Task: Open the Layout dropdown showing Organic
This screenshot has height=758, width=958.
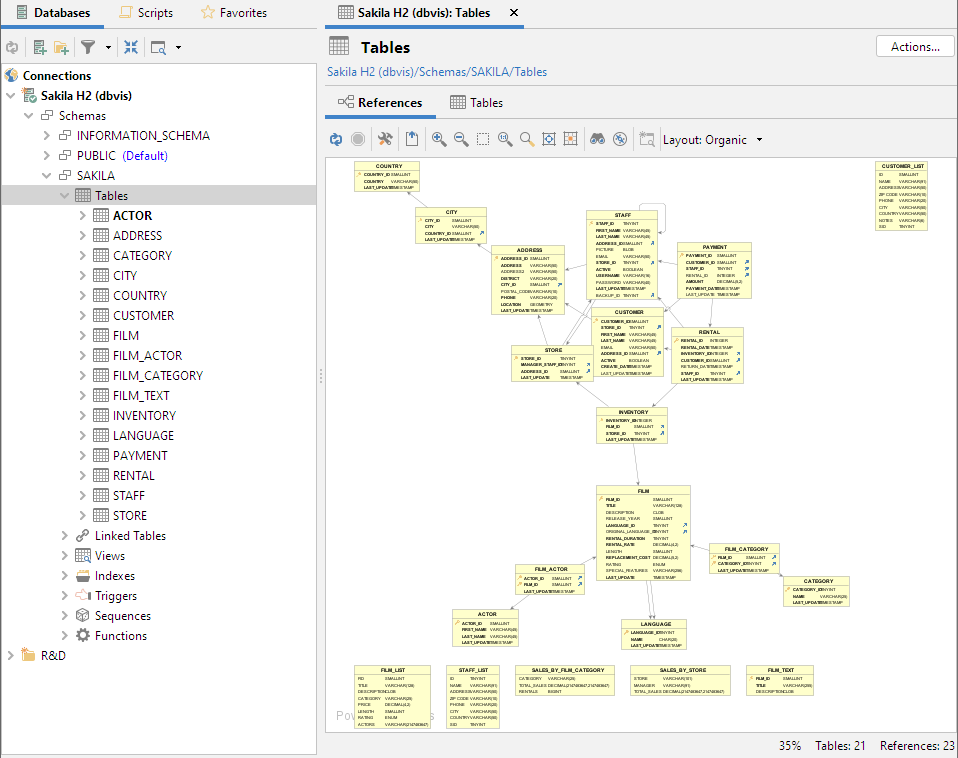Action: 713,139
